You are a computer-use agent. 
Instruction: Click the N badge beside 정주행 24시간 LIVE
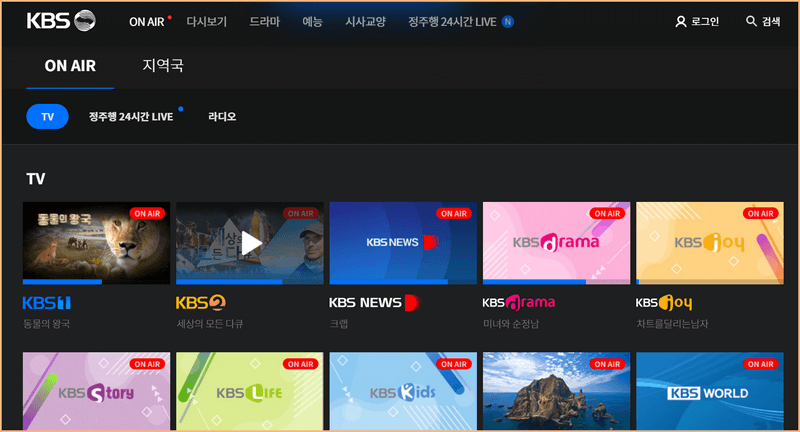[508, 21]
